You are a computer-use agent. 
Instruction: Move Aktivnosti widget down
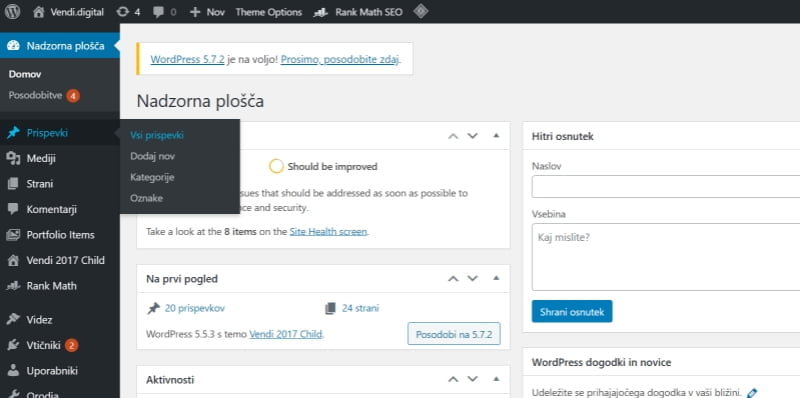point(472,379)
